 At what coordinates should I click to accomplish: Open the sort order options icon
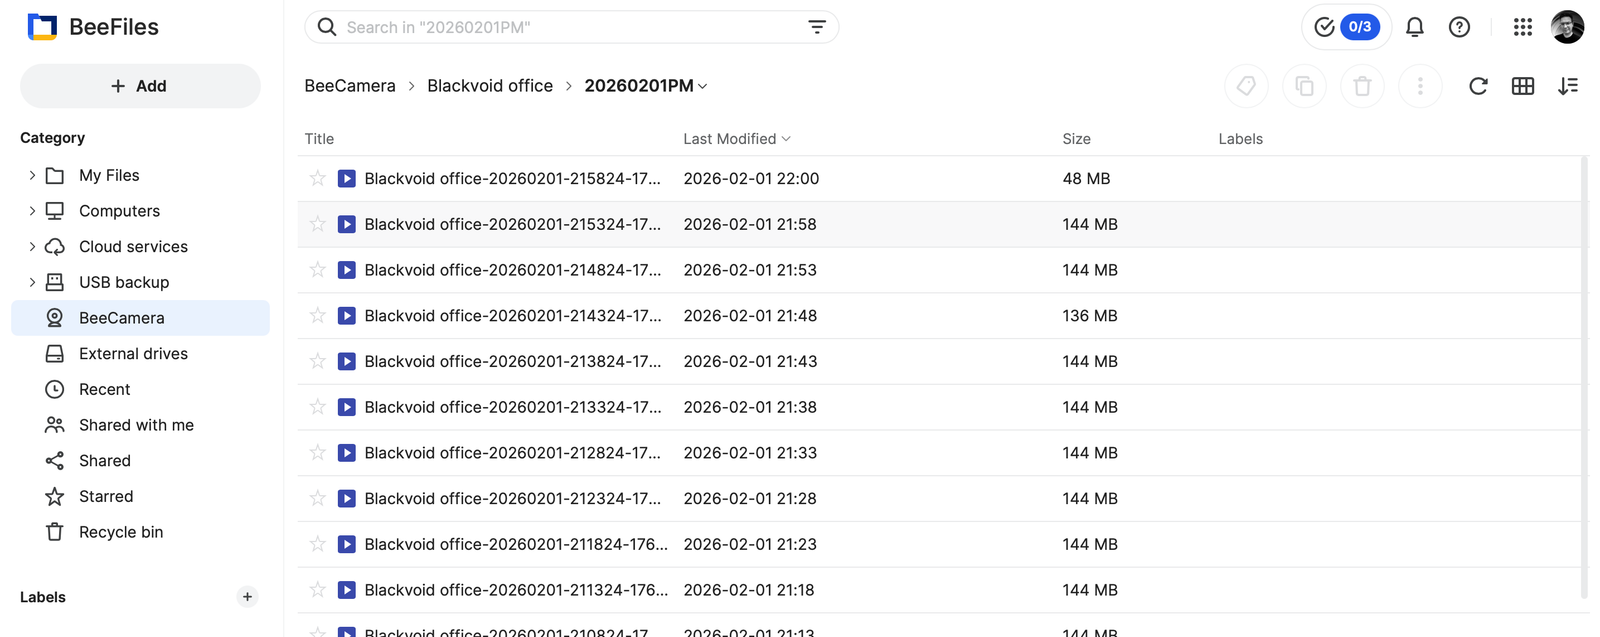point(1567,86)
